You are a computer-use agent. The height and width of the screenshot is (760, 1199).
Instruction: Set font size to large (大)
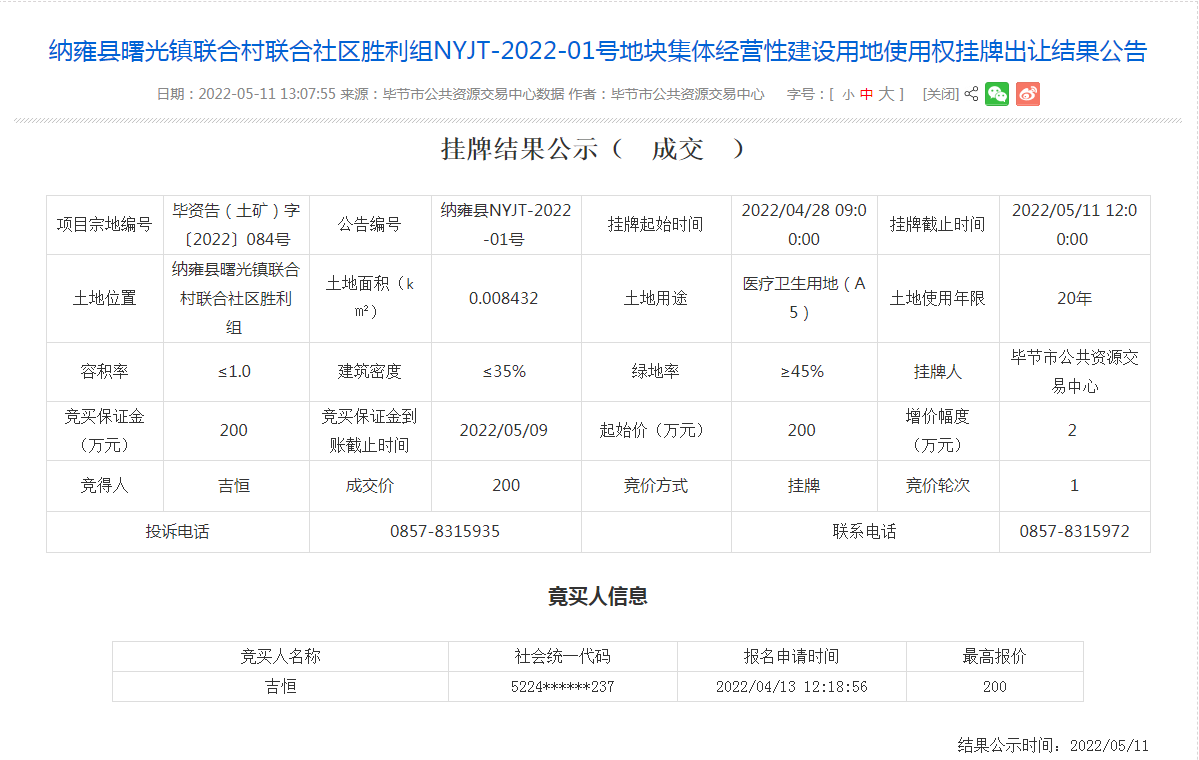click(886, 94)
